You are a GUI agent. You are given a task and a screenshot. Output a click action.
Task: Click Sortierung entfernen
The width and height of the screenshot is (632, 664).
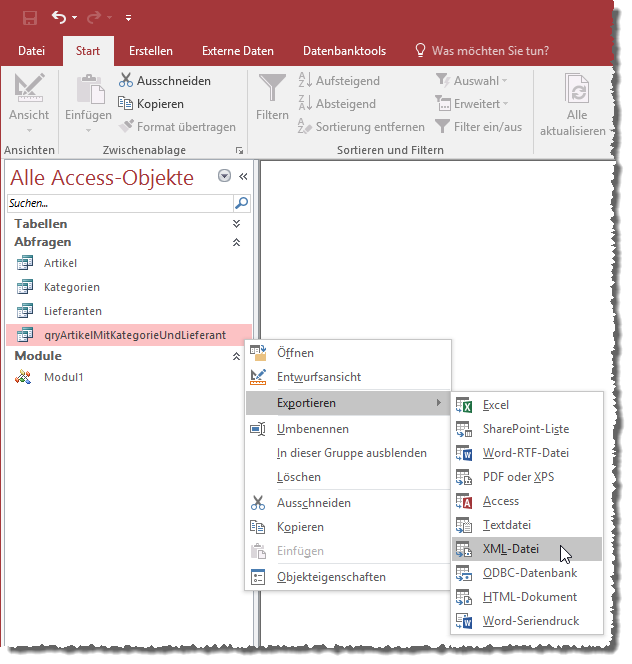point(361,127)
